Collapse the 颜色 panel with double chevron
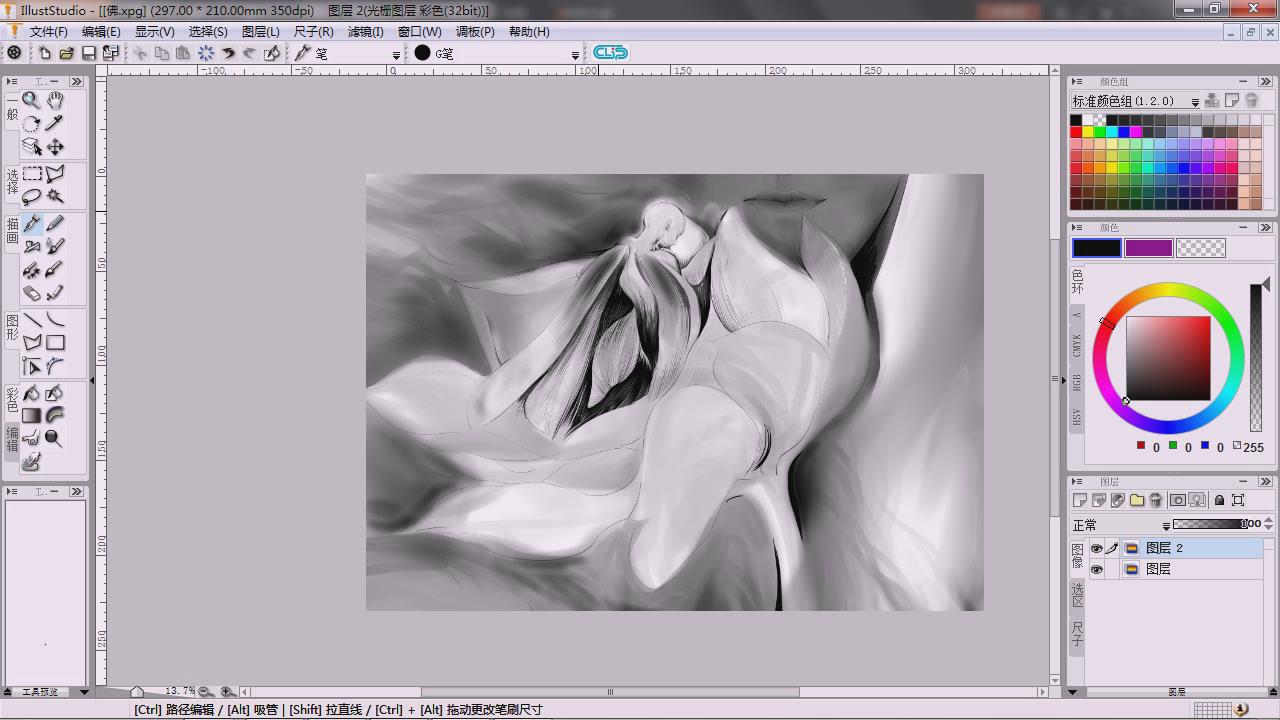 (1265, 228)
